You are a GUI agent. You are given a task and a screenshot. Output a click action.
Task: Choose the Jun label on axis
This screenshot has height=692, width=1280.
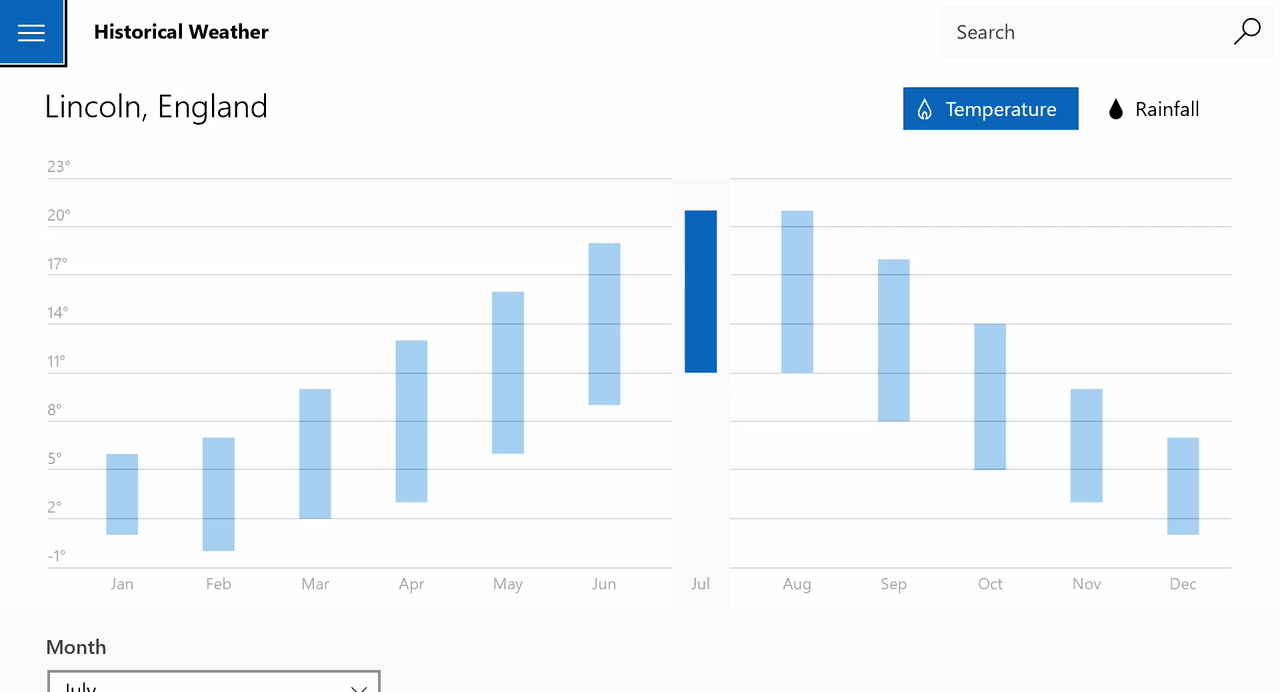click(604, 584)
